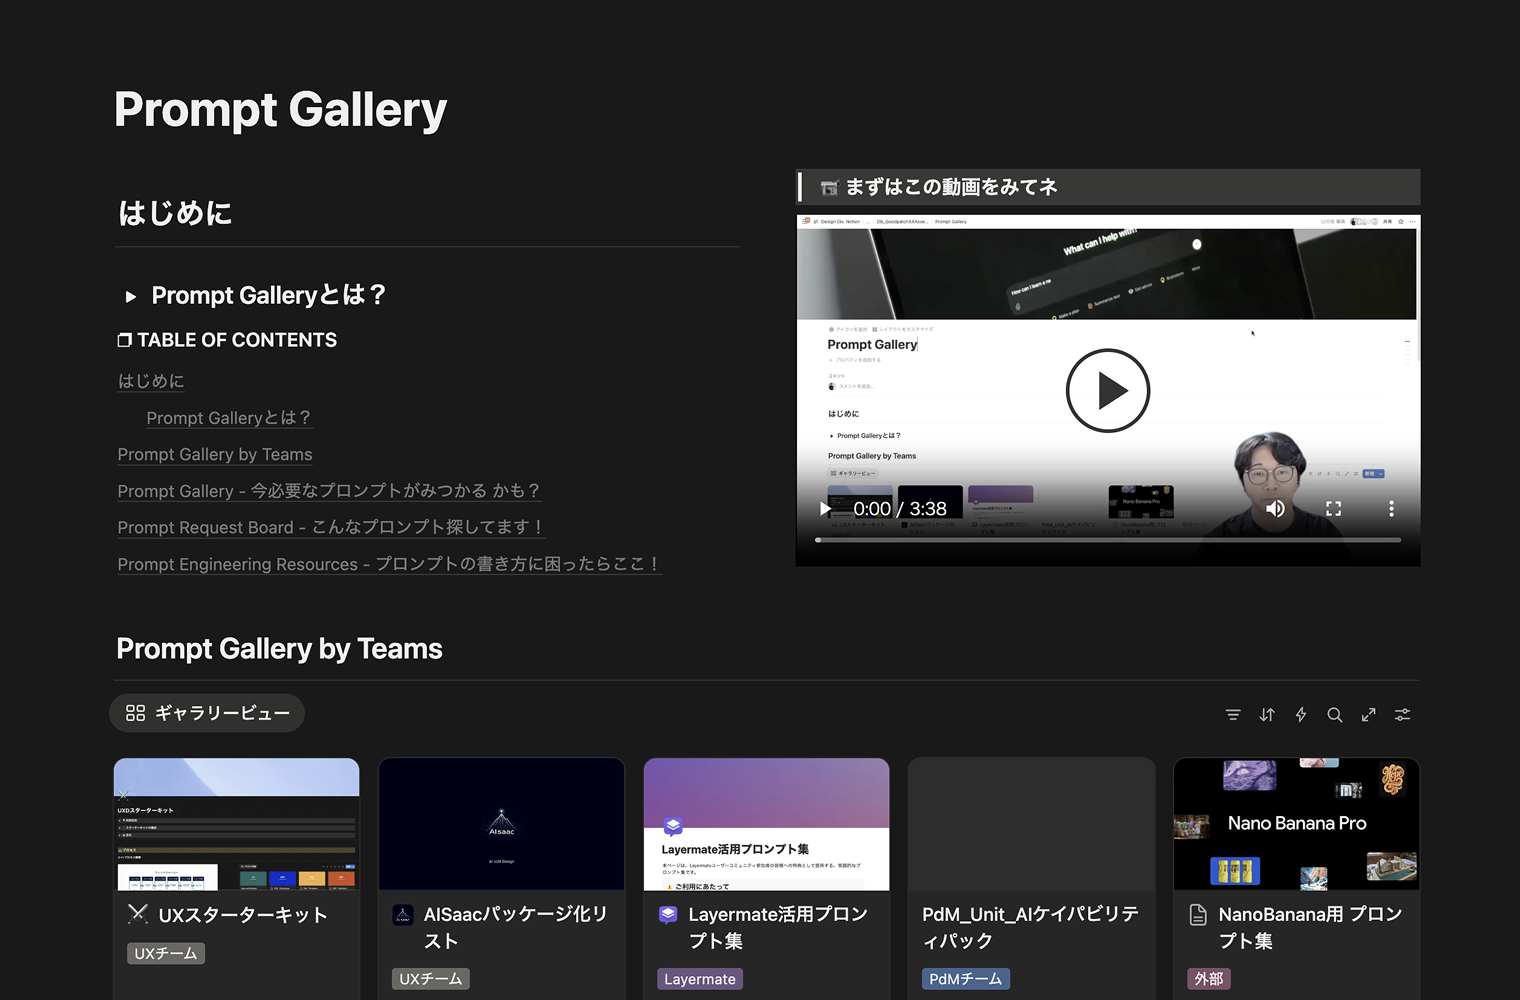Open the ギャラリービュー view menu
Screen dimensions: 1520x1000
pyautogui.click(x=207, y=712)
